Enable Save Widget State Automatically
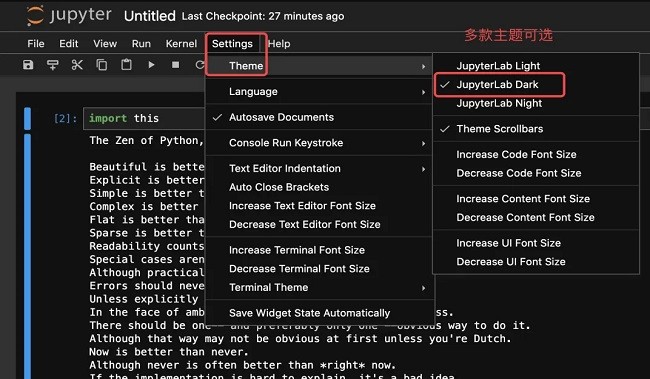The width and height of the screenshot is (650, 379). coord(319,313)
